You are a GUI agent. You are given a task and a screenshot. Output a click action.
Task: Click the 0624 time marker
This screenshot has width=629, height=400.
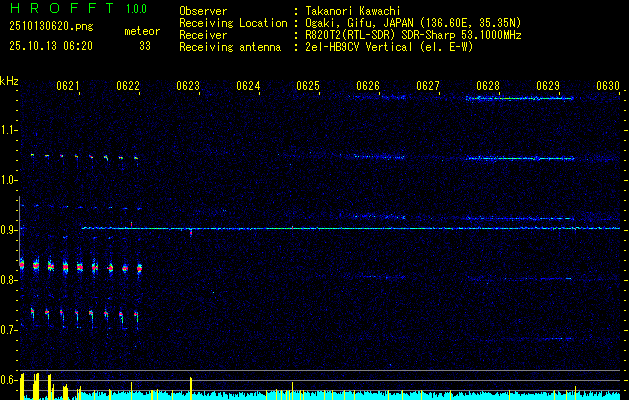click(248, 86)
